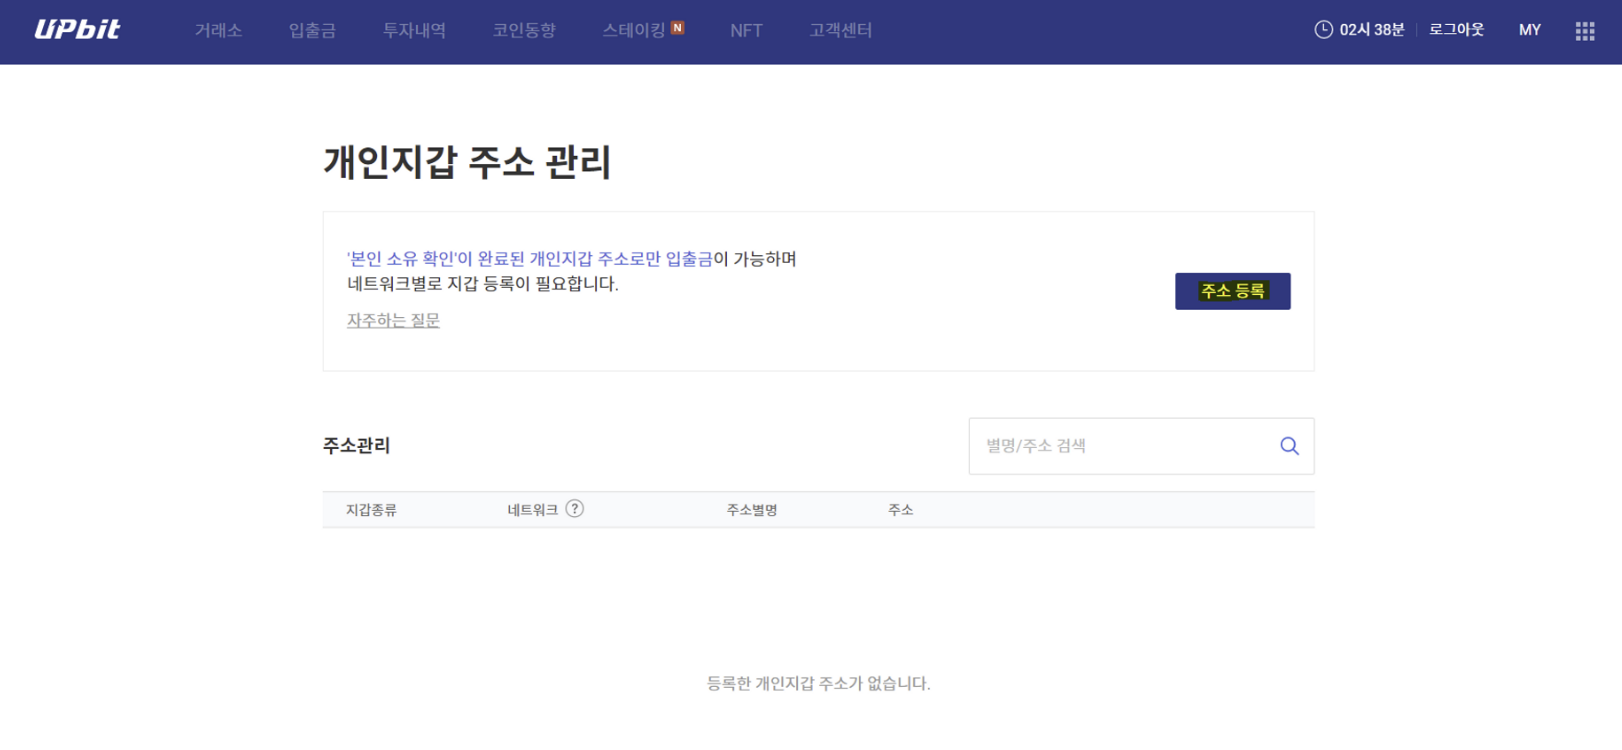Click the orange N badge beside 스테이킹
1622x750 pixels.
[678, 28]
